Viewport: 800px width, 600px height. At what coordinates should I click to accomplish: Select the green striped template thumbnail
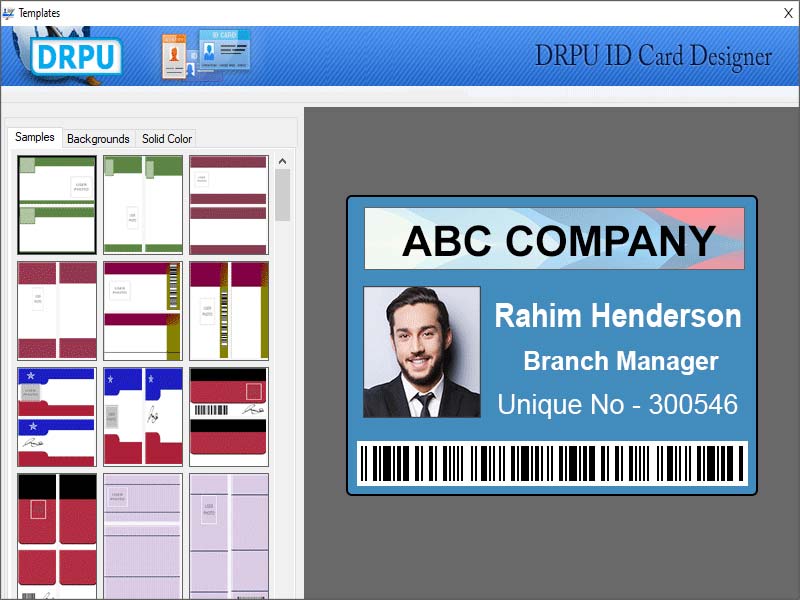(x=57, y=203)
